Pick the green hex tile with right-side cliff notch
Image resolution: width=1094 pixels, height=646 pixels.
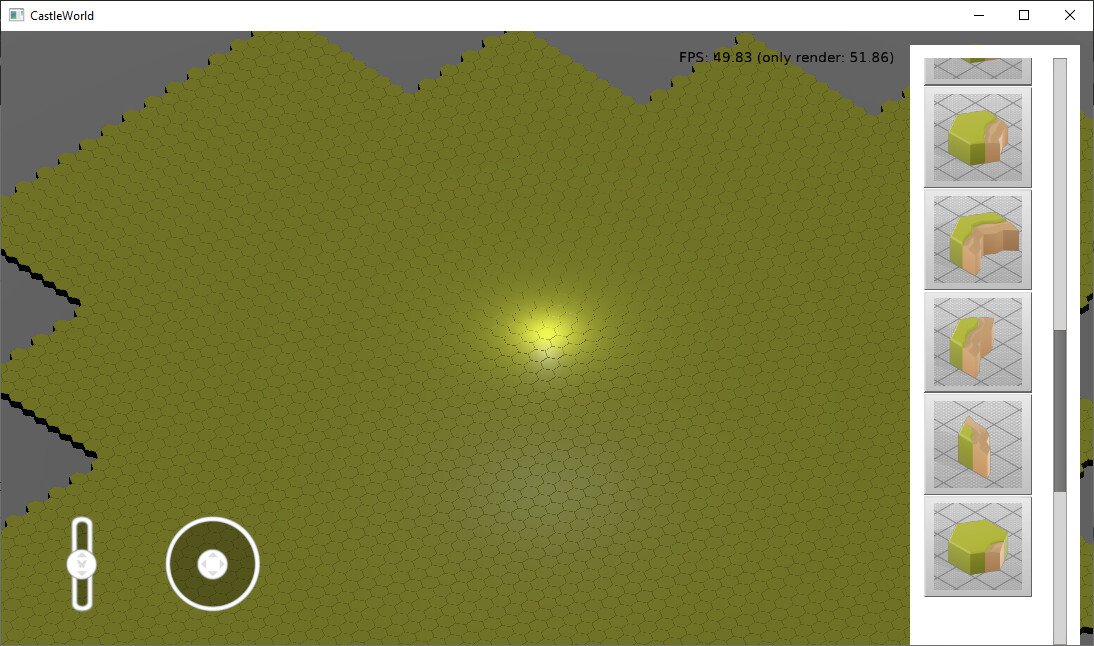(x=977, y=137)
